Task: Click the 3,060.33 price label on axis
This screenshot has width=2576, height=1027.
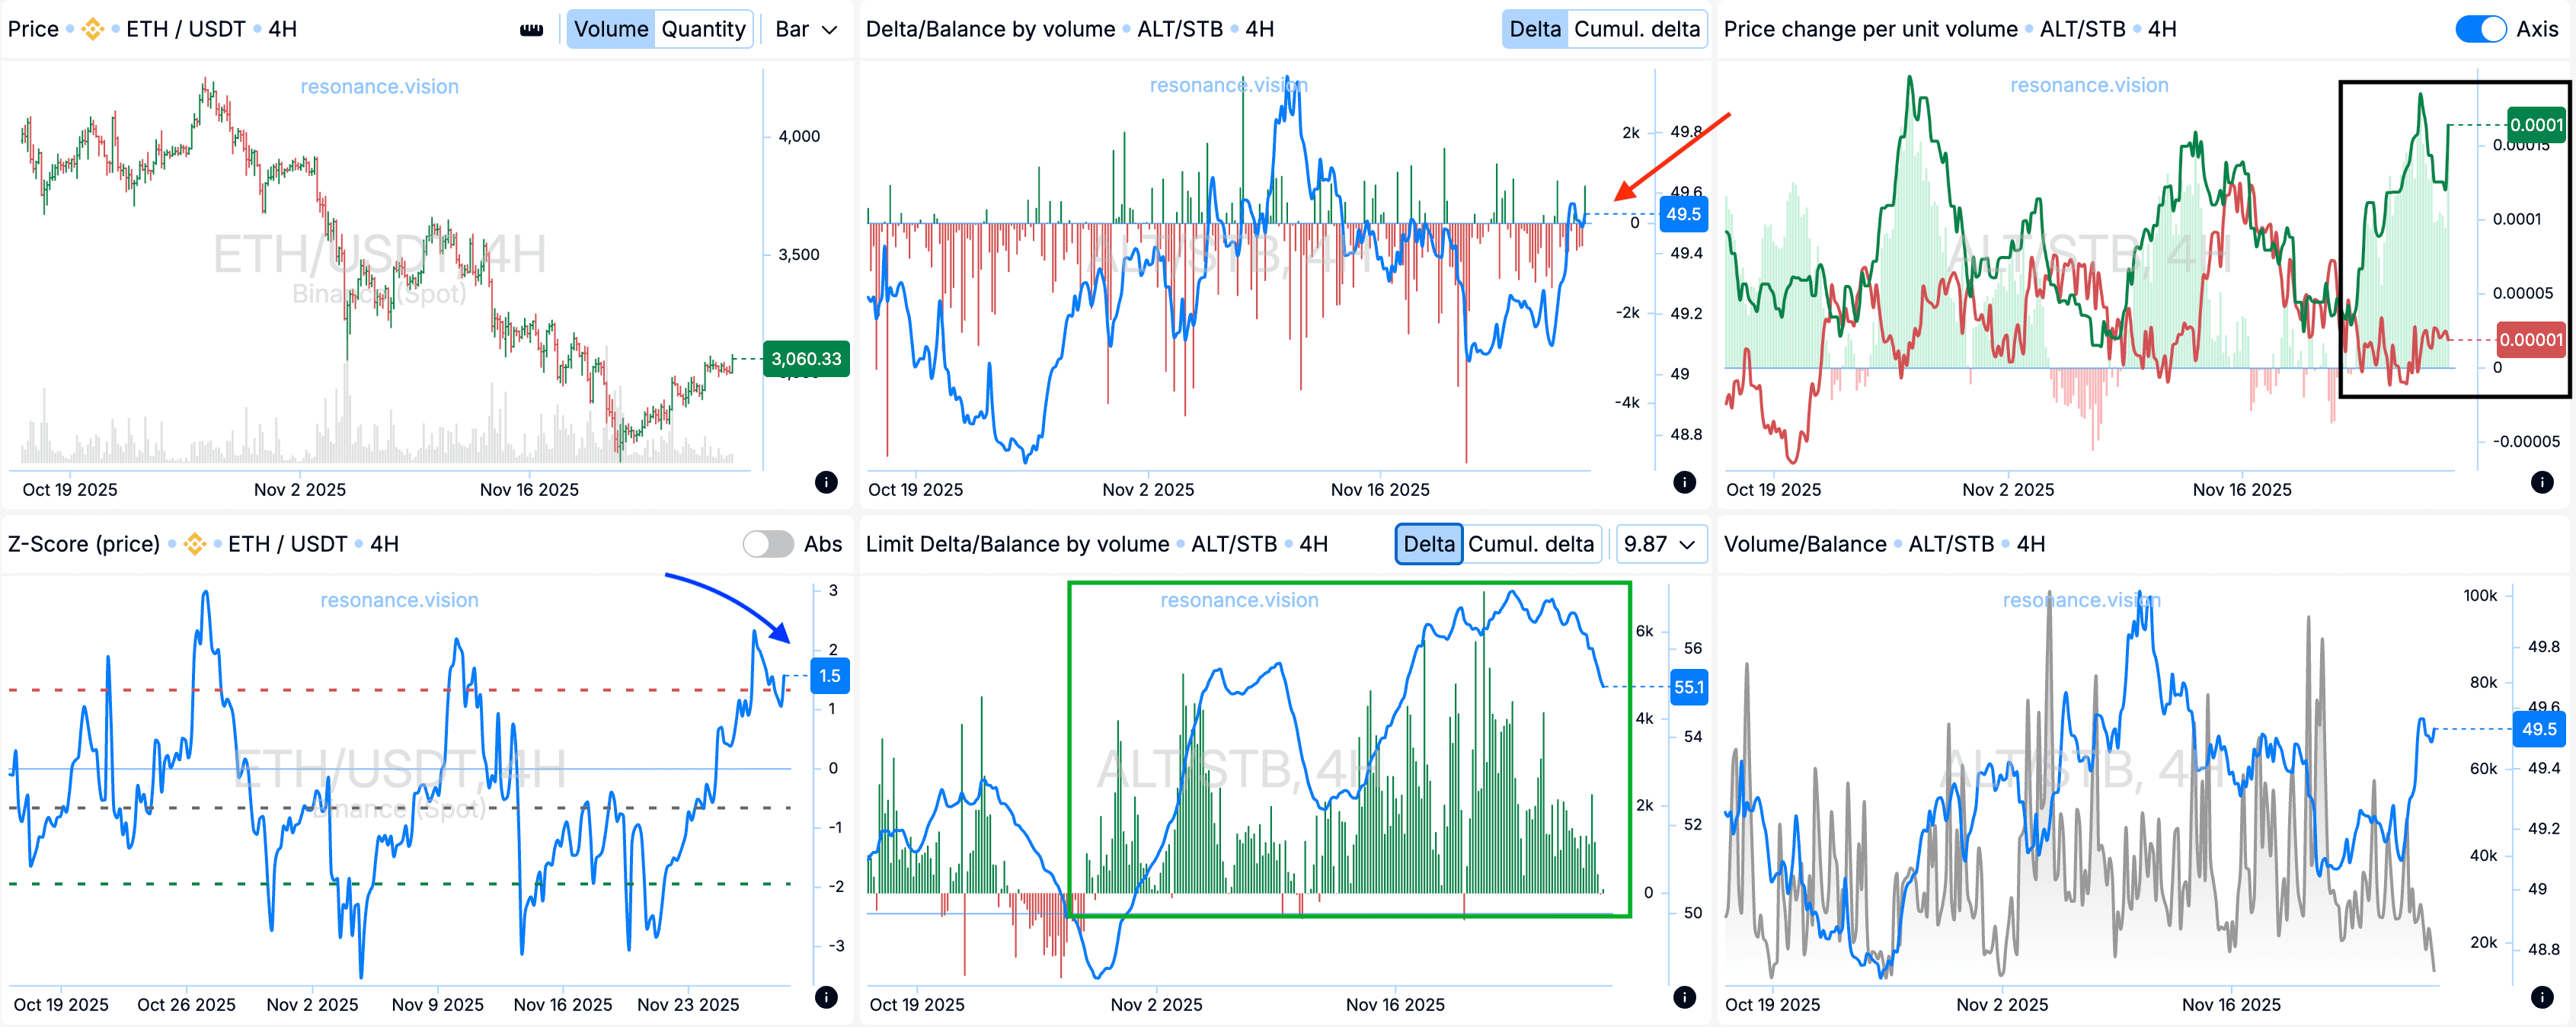Action: (806, 359)
